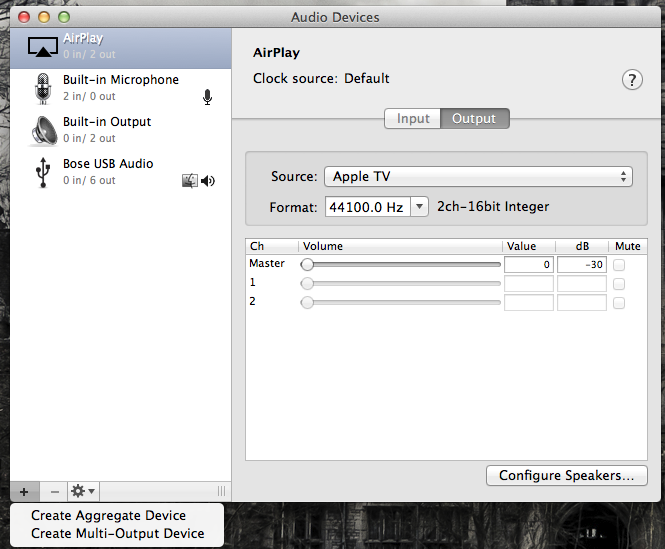Click the 2ch-16bit Integer format label
665x549 pixels.
[493, 207]
